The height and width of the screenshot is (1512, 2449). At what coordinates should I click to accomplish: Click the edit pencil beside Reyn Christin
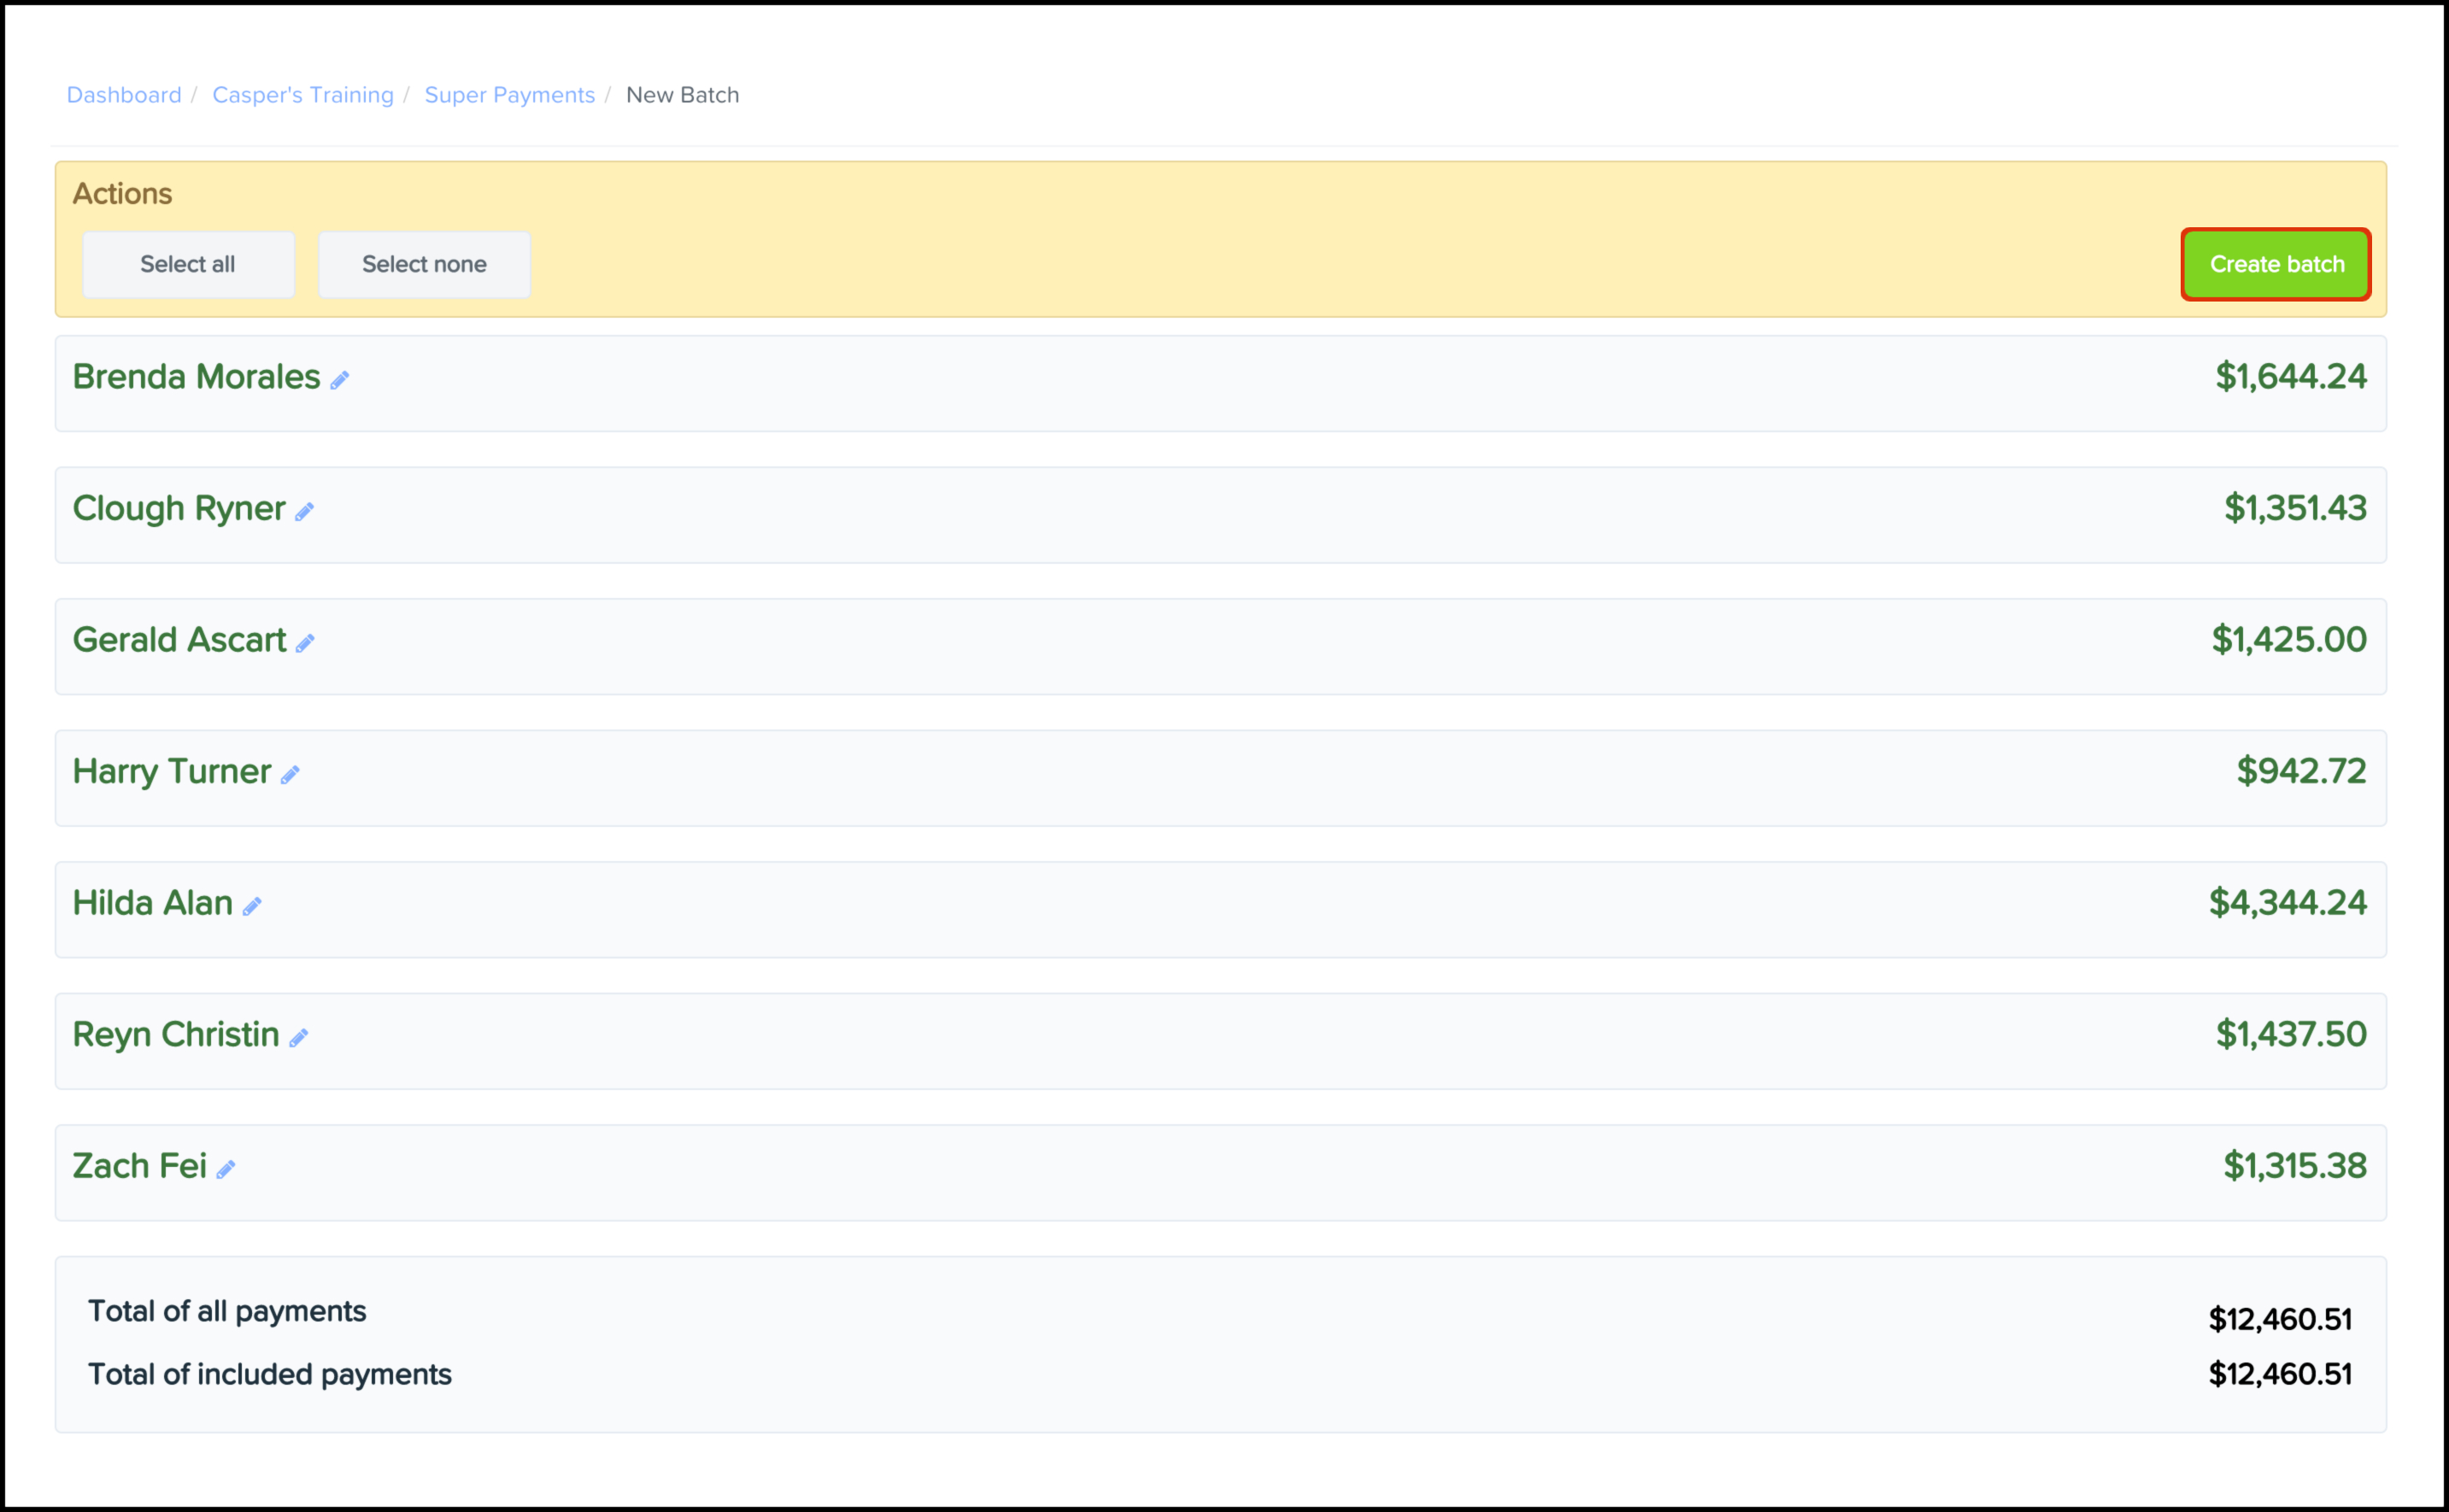[298, 1038]
